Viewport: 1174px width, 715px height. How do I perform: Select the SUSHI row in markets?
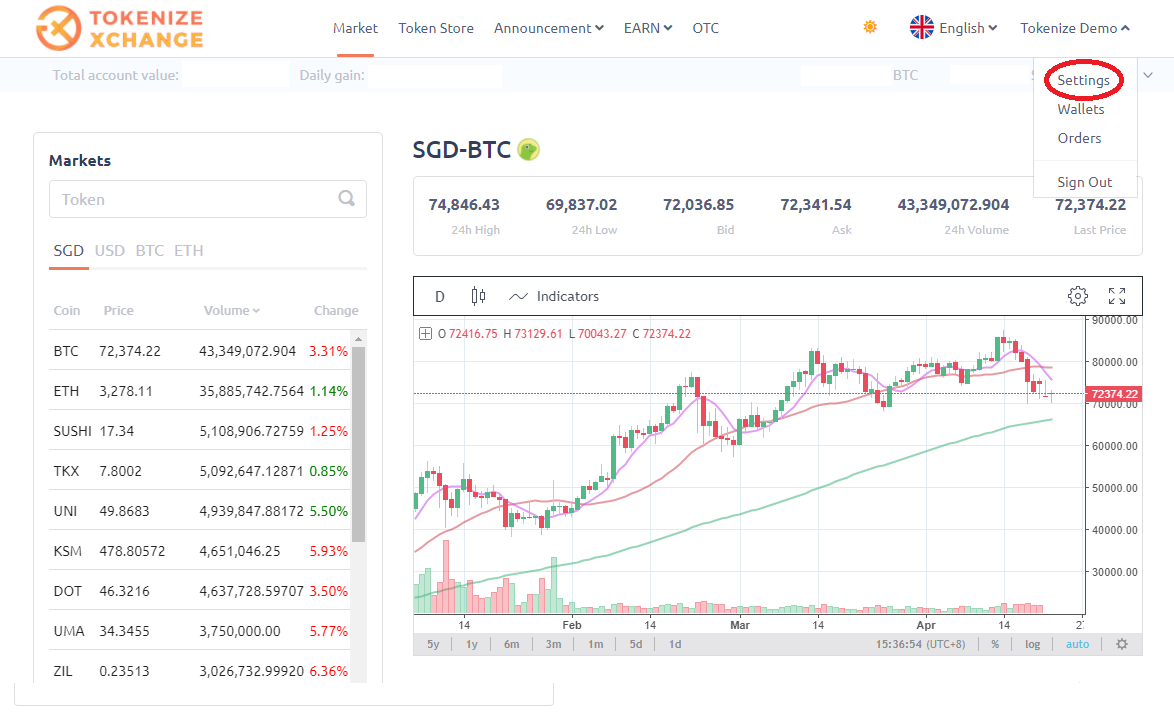200,430
